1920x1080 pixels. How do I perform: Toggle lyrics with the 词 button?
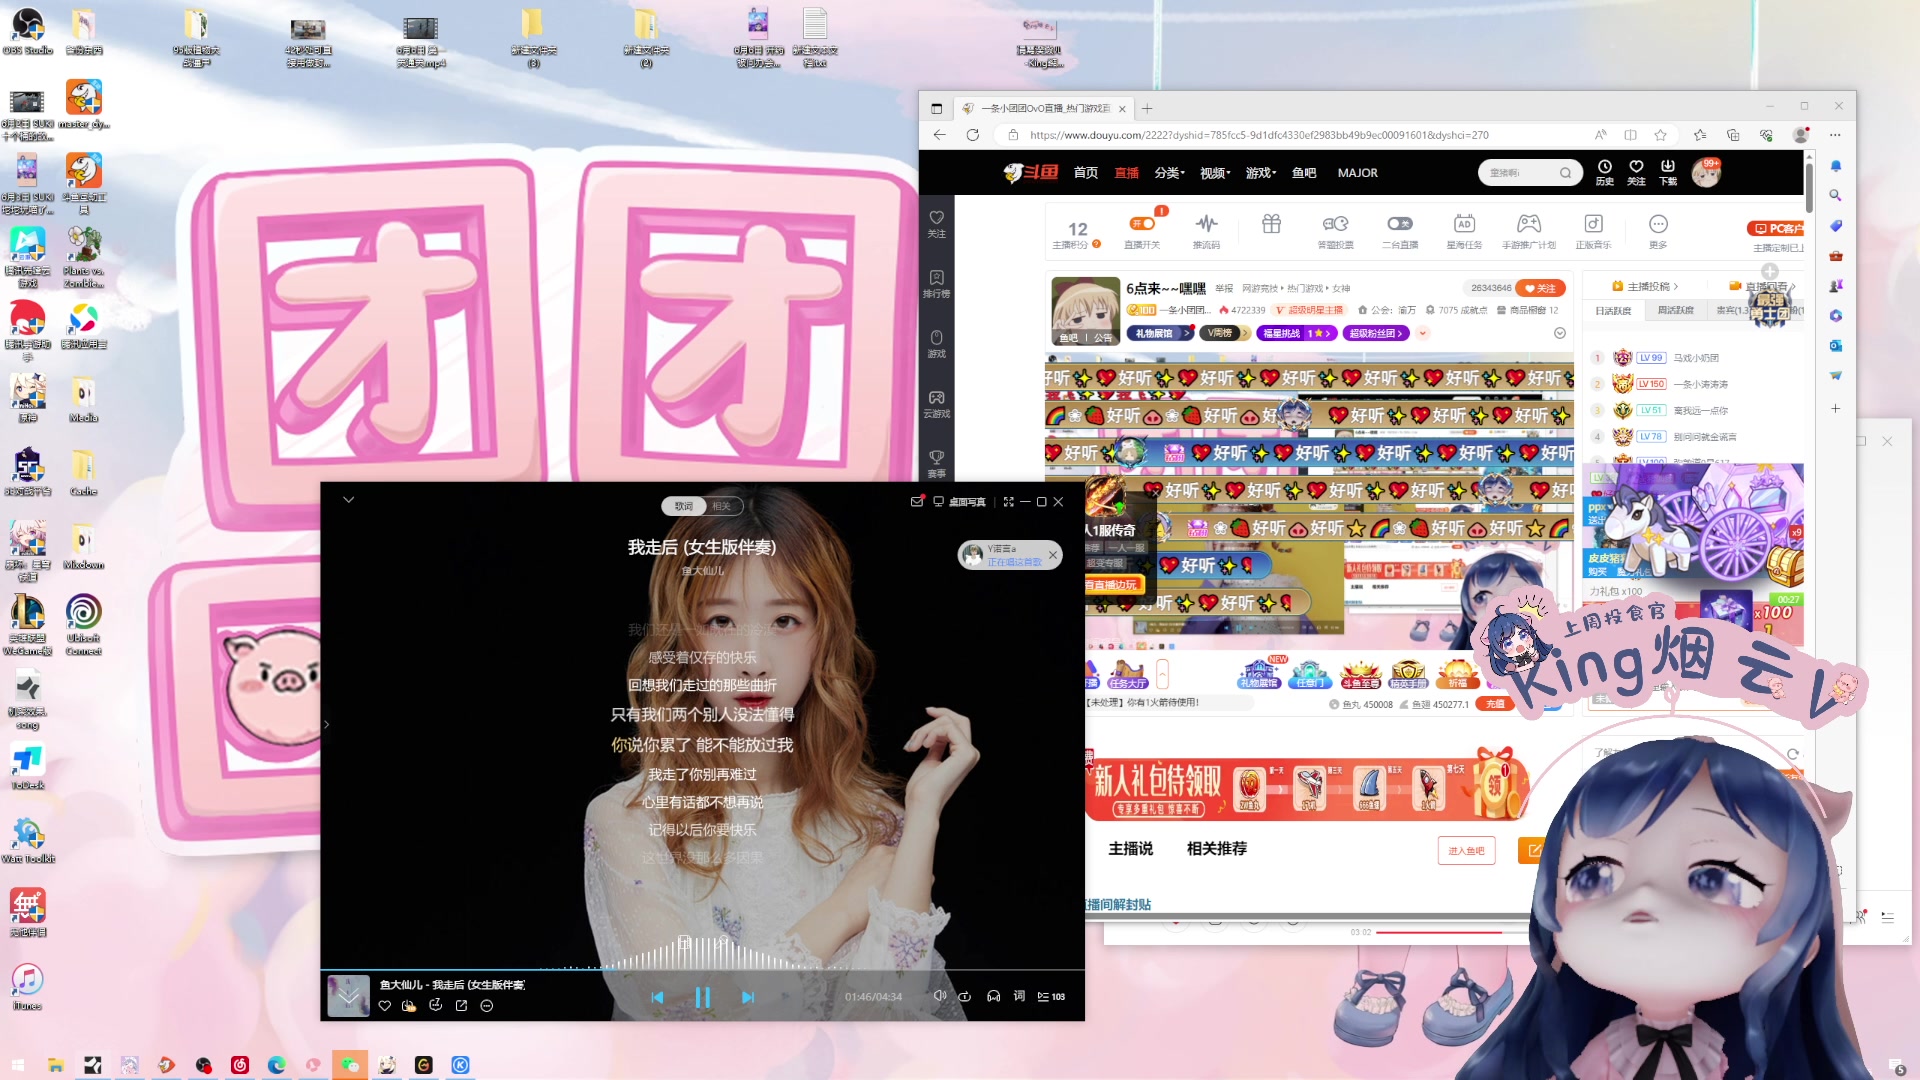[1019, 996]
